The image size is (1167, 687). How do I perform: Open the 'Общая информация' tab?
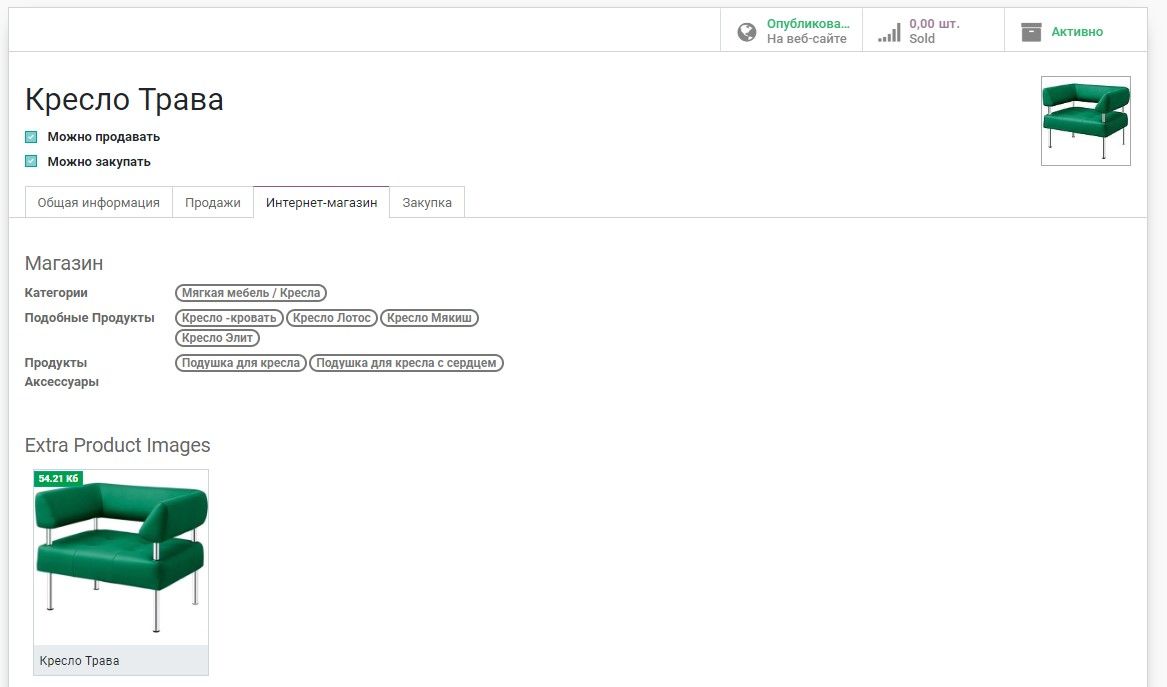pos(98,202)
